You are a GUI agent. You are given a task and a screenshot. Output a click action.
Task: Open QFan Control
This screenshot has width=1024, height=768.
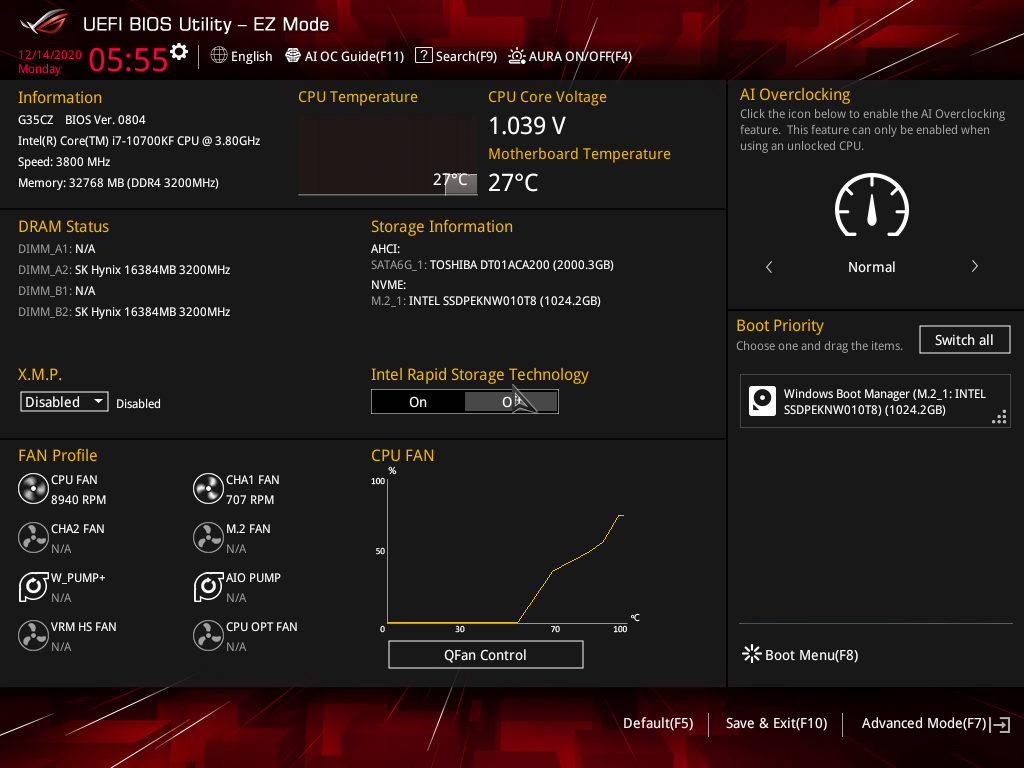click(x=485, y=655)
